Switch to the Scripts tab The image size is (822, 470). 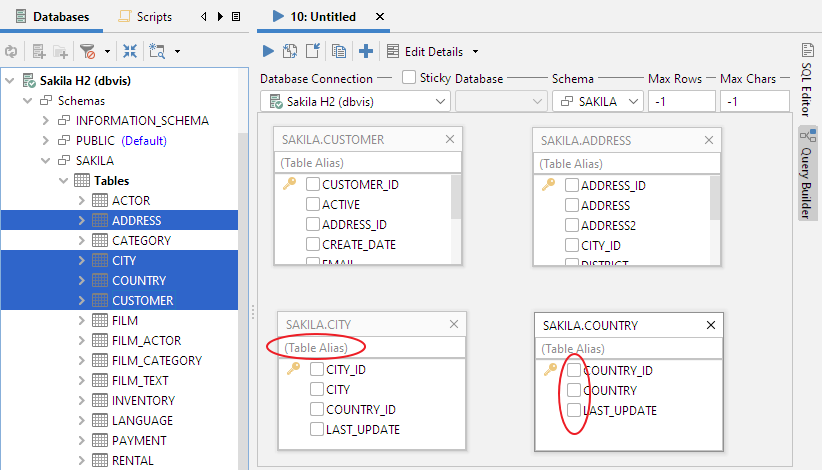click(145, 17)
